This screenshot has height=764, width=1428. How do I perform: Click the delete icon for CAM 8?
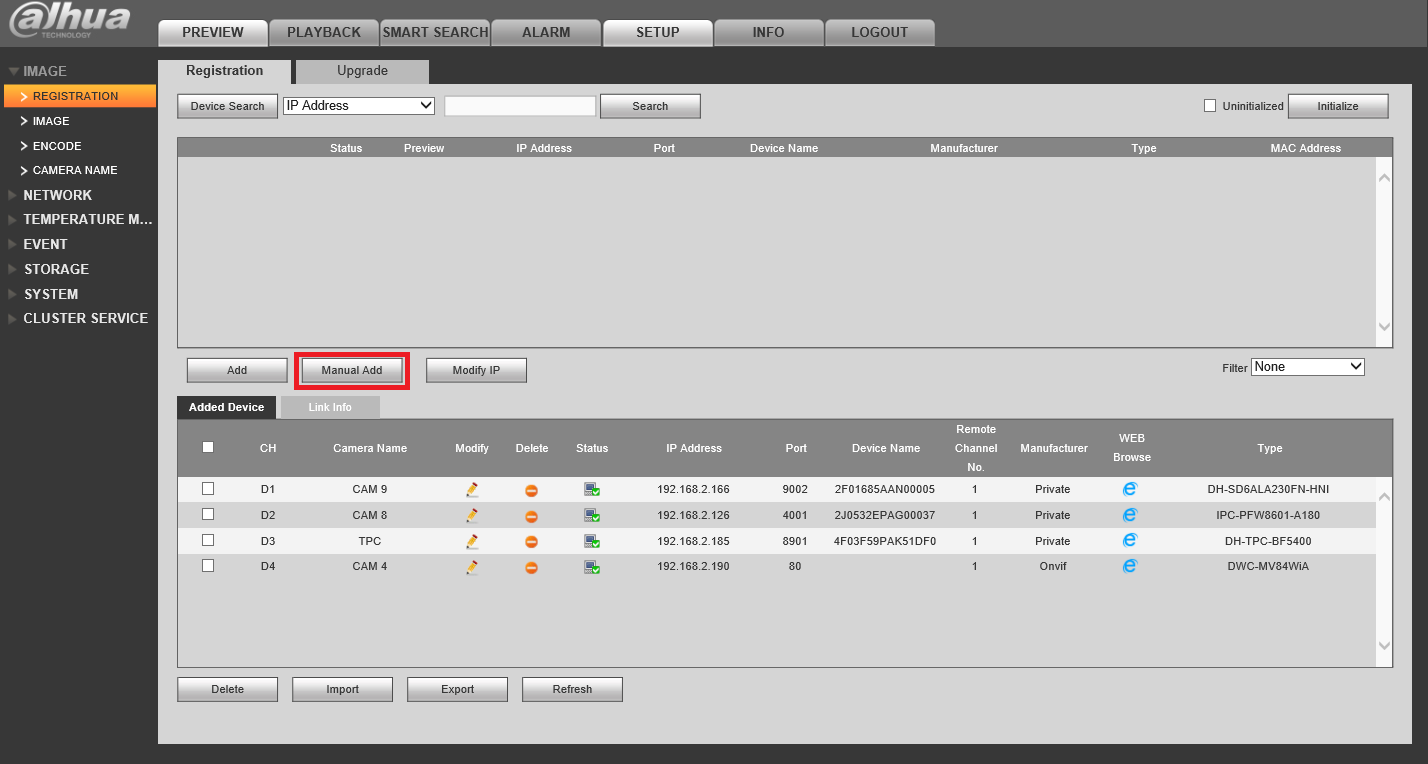pos(532,516)
